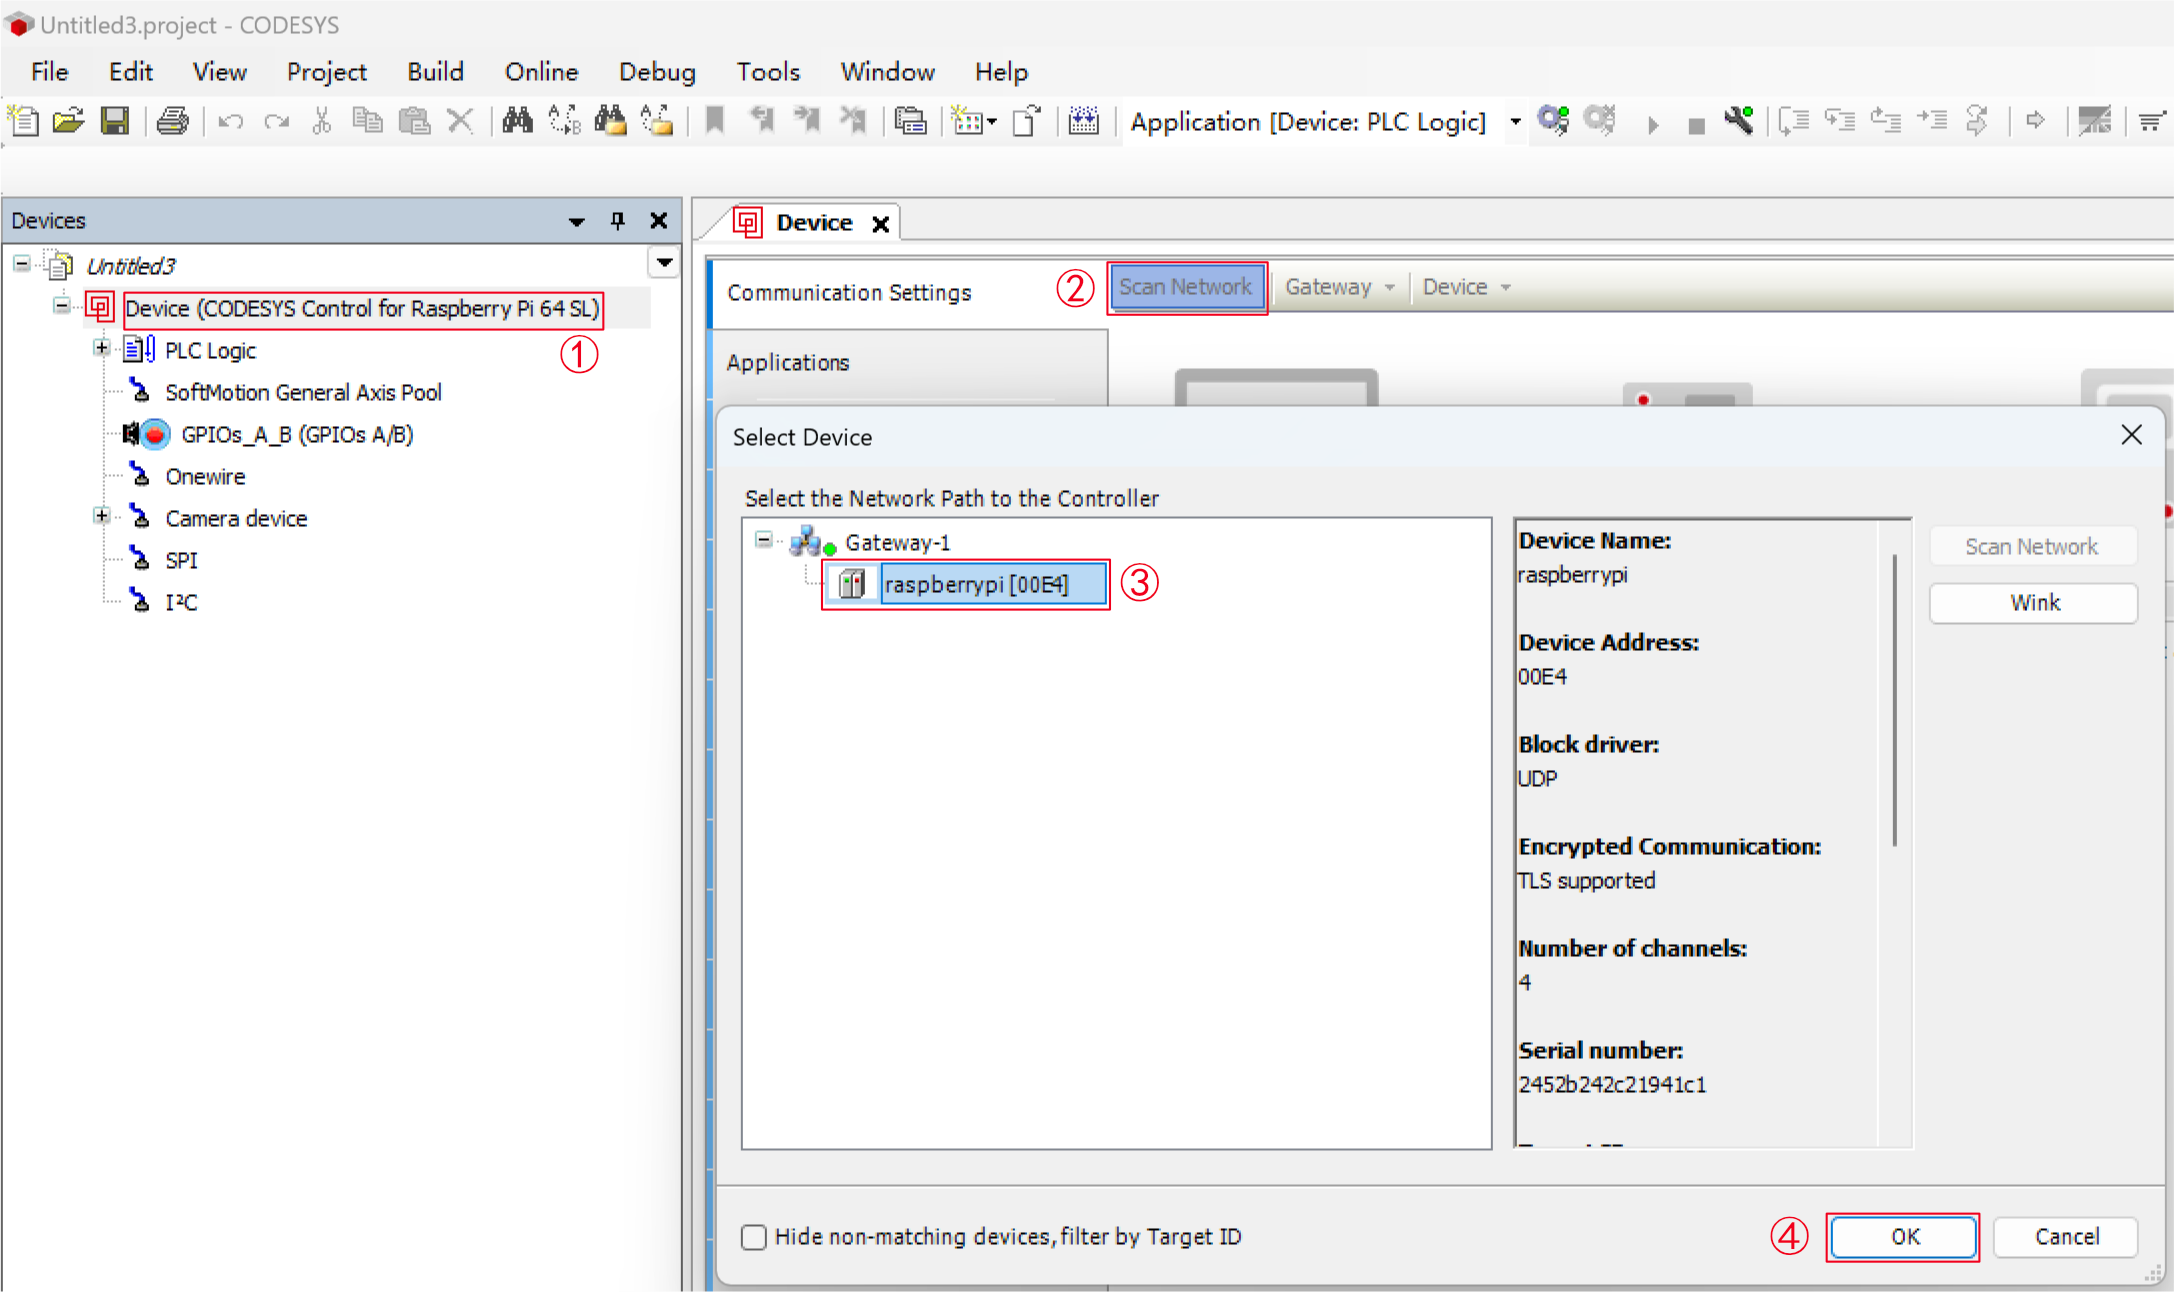Click the New Project toolbar icon
The height and width of the screenshot is (1292, 2174).
pos(23,121)
